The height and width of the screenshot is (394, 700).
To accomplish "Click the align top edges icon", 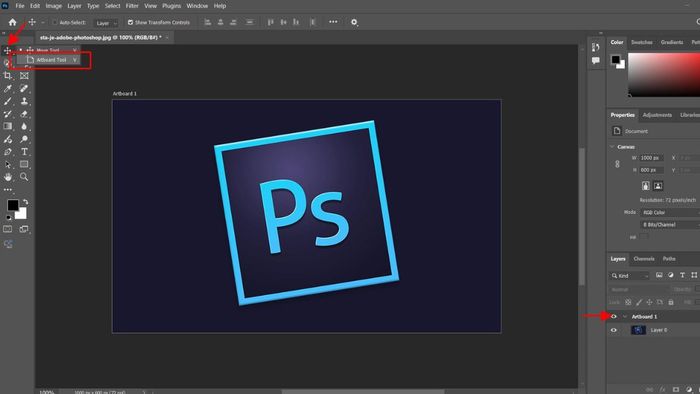I will [271, 22].
